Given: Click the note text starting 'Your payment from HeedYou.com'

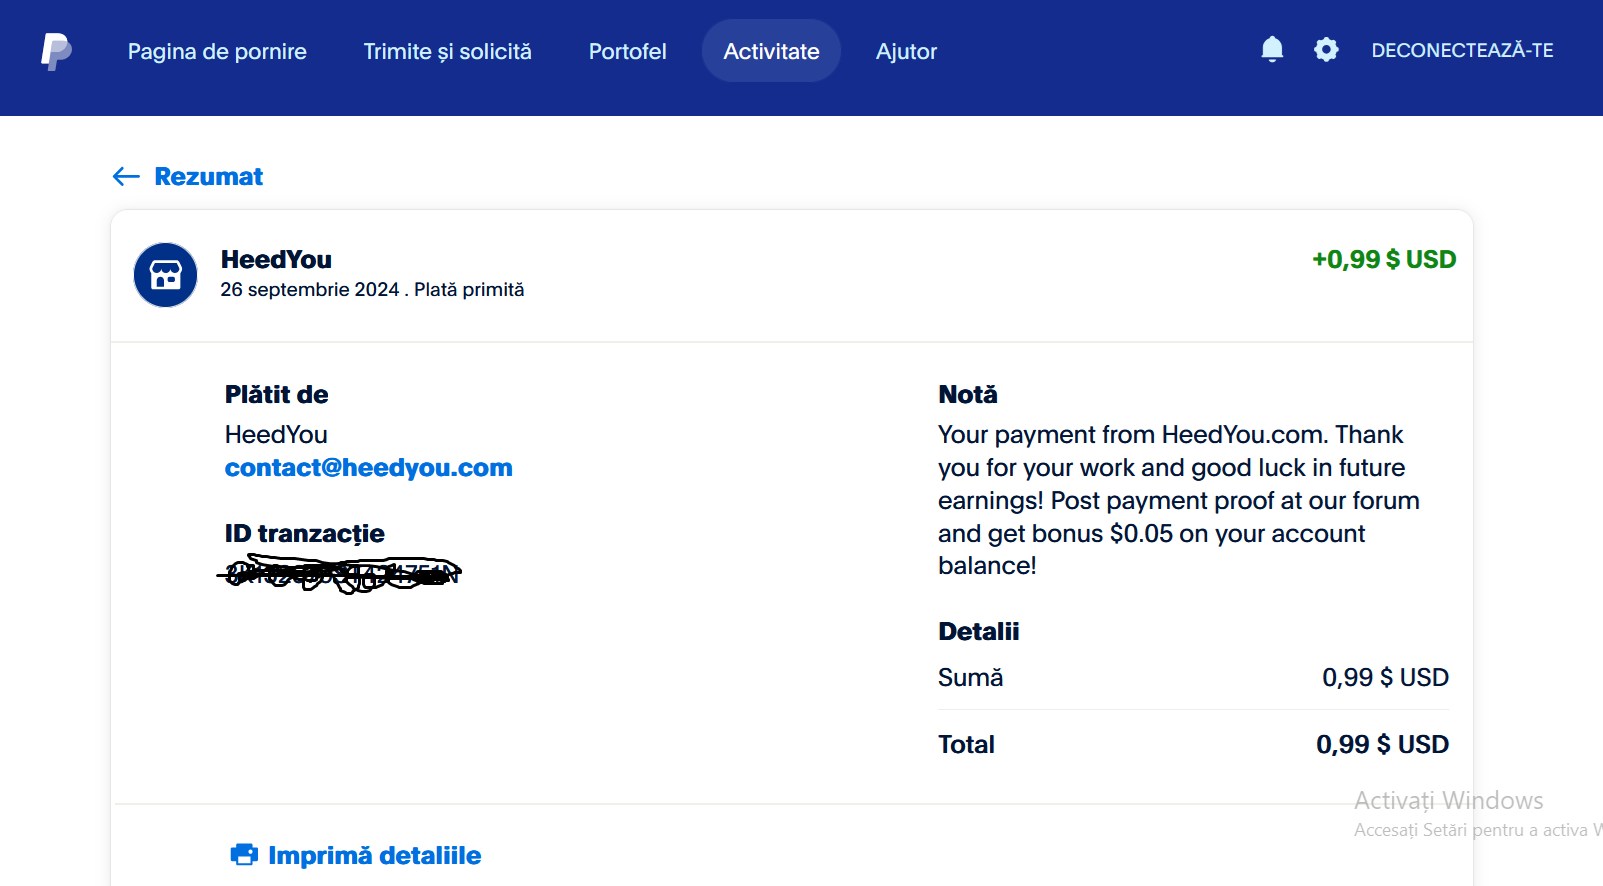Looking at the screenshot, I should click(x=1179, y=500).
